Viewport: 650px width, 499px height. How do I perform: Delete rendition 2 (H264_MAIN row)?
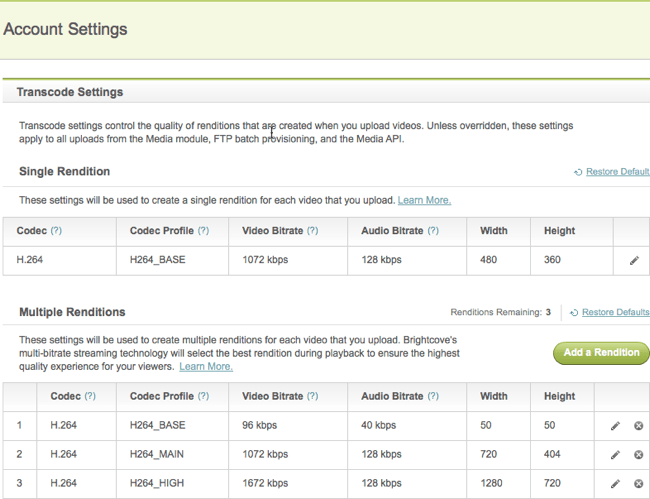(x=638, y=455)
